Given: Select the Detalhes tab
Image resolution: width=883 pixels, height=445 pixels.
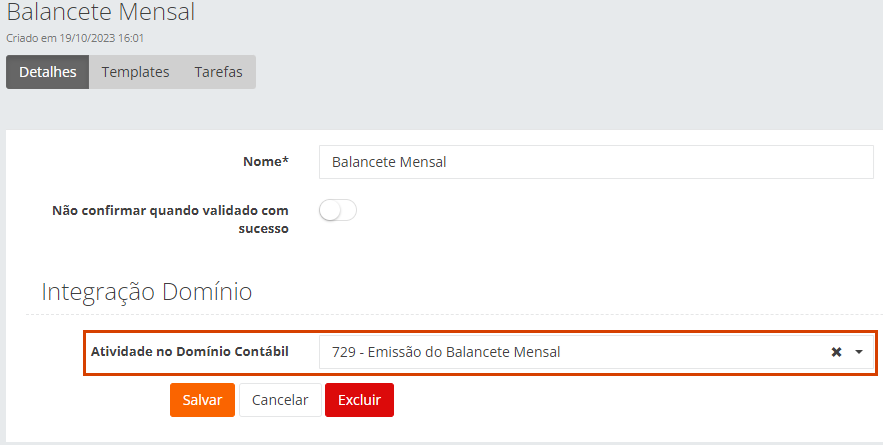Looking at the screenshot, I should tap(48, 72).
